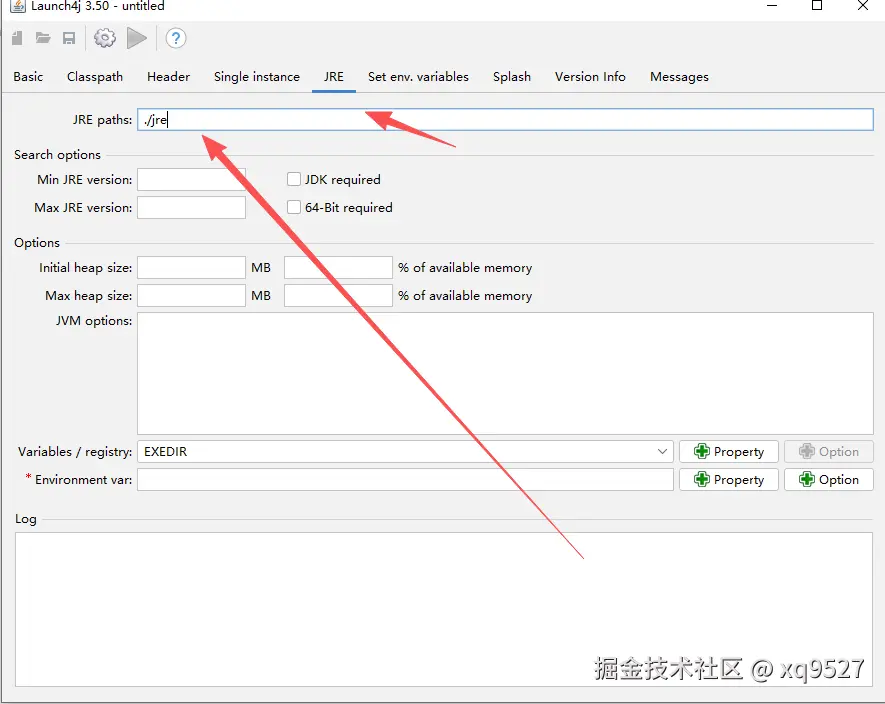Viewport: 885px width, 704px height.
Task: Click the disabled Option button beside EXEDIR
Action: click(x=829, y=452)
